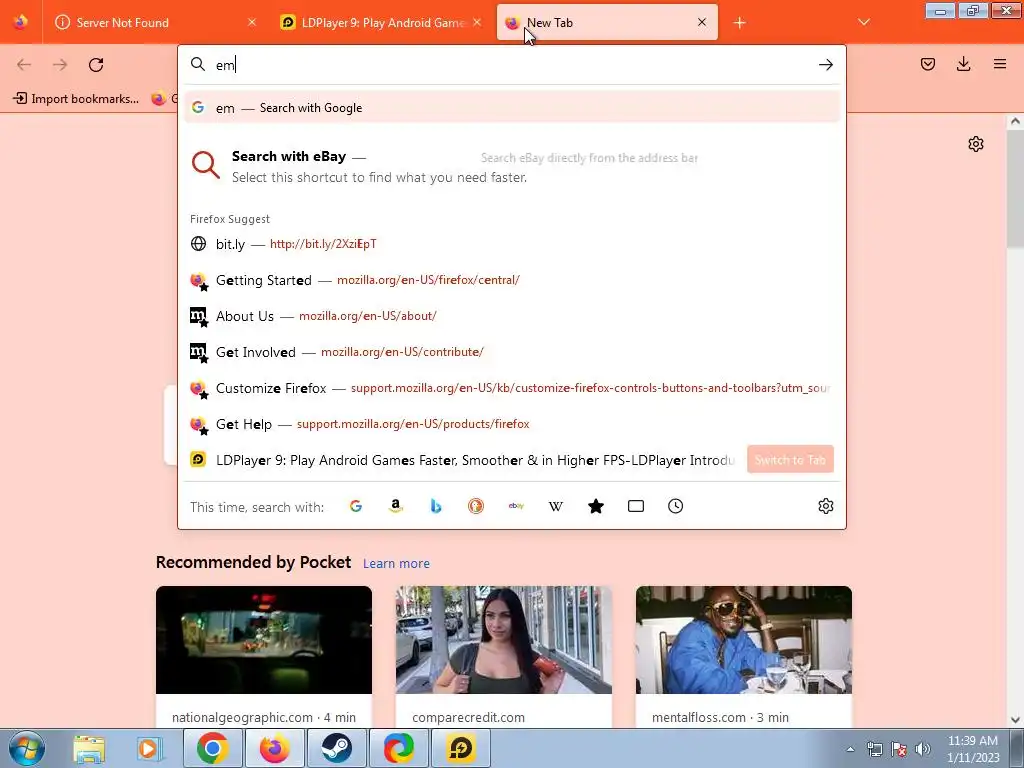This screenshot has height=768, width=1024.
Task: Open Chrome from the taskbar
Action: click(212, 748)
